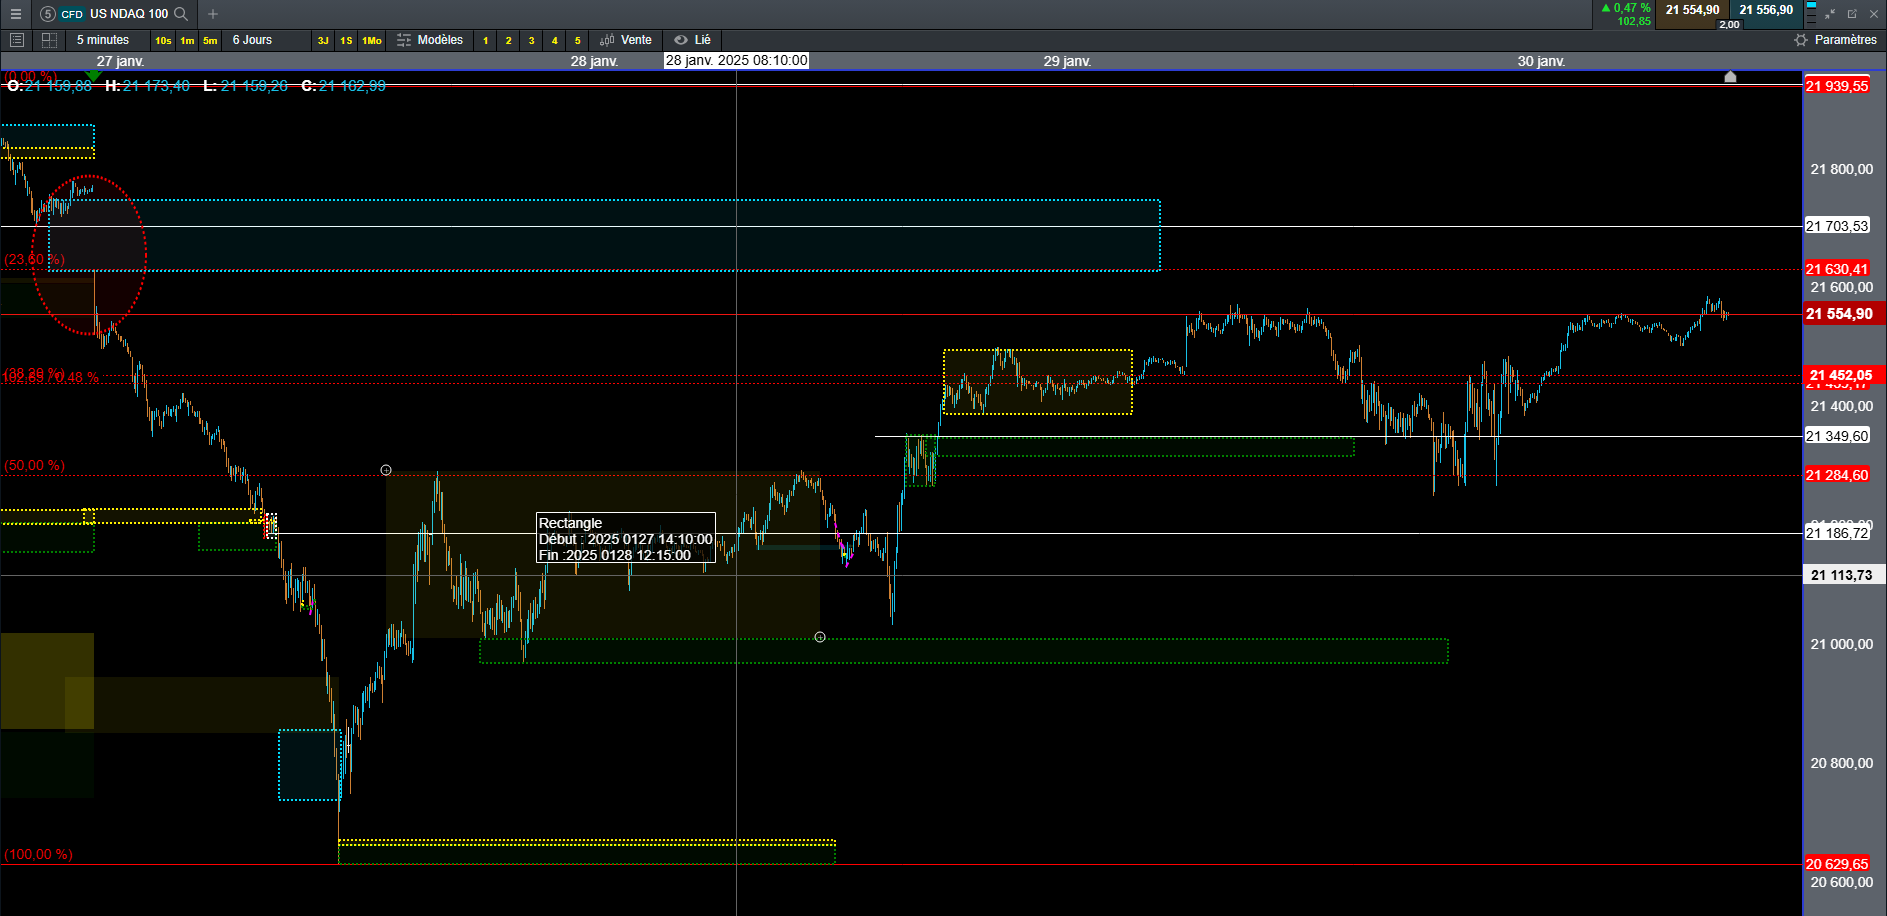This screenshot has width=1887, height=916.
Task: Add a new chart tab with plus
Action: (x=213, y=14)
